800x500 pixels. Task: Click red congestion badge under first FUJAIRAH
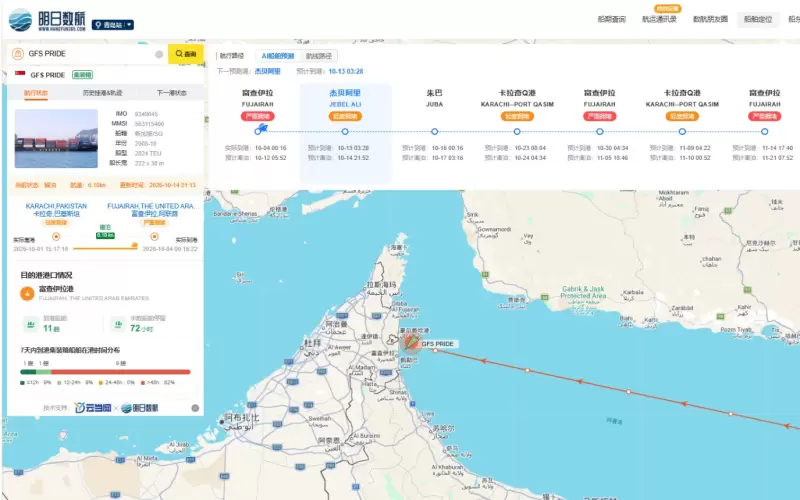[x=258, y=116]
